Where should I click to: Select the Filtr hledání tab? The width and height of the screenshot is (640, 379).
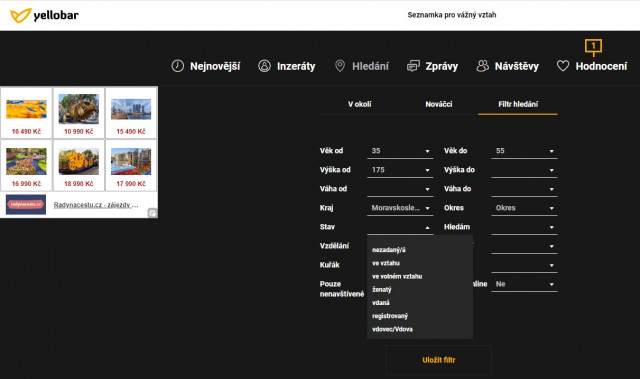pyautogui.click(x=518, y=104)
